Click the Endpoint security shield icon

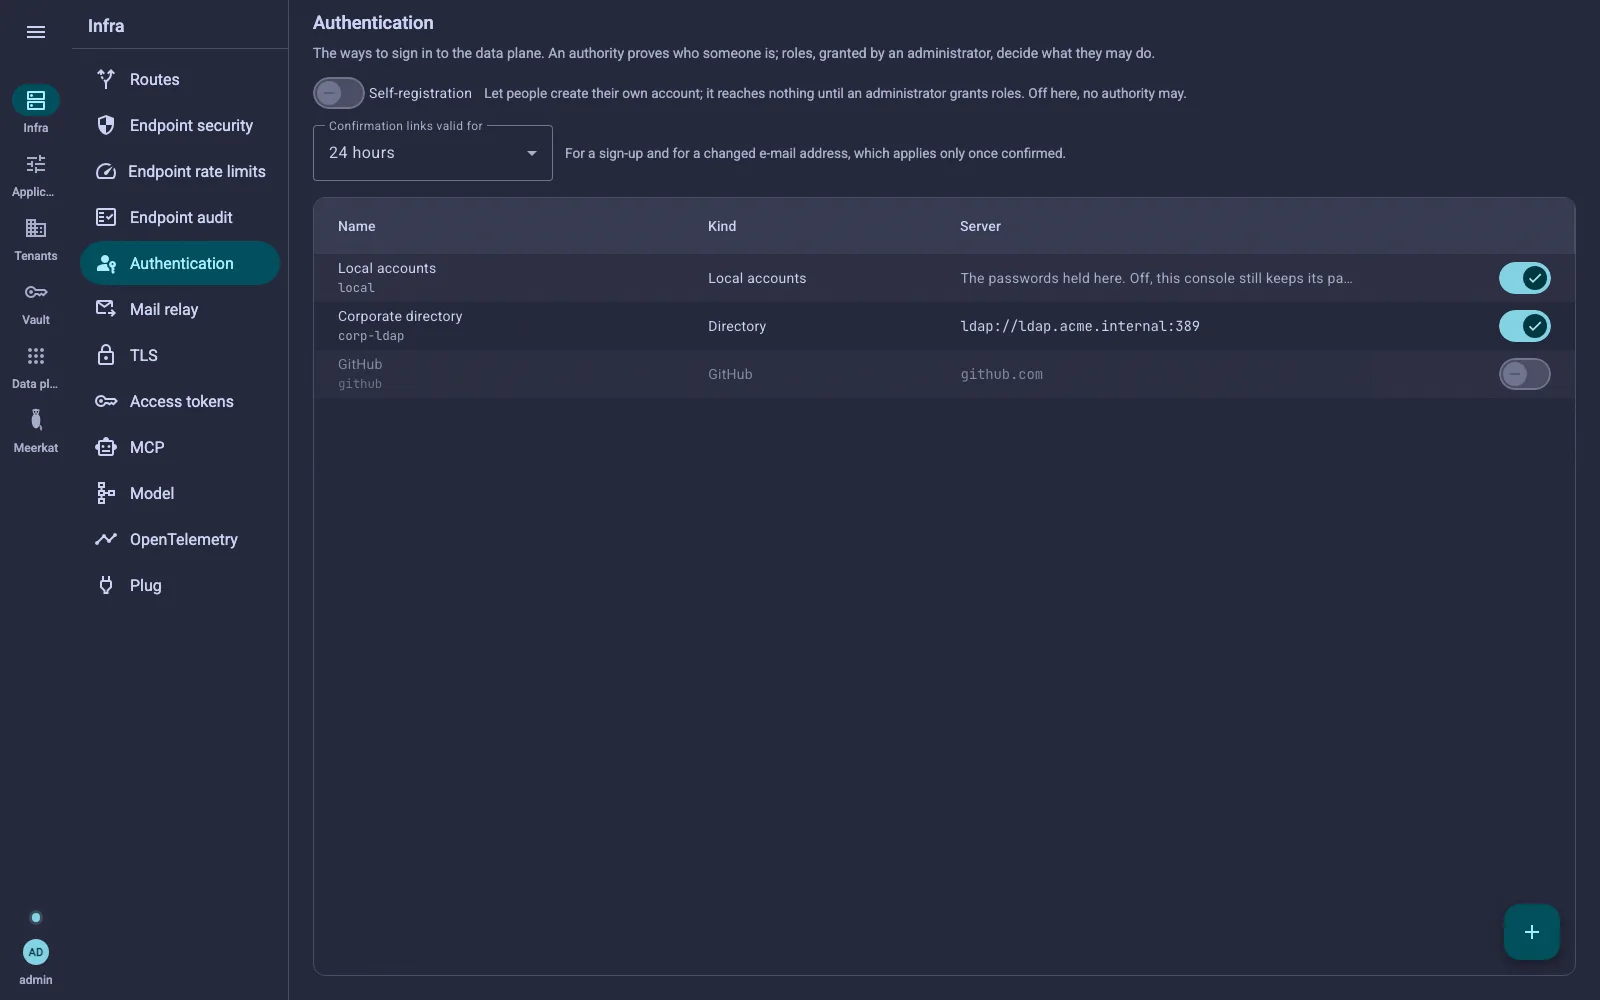106,125
